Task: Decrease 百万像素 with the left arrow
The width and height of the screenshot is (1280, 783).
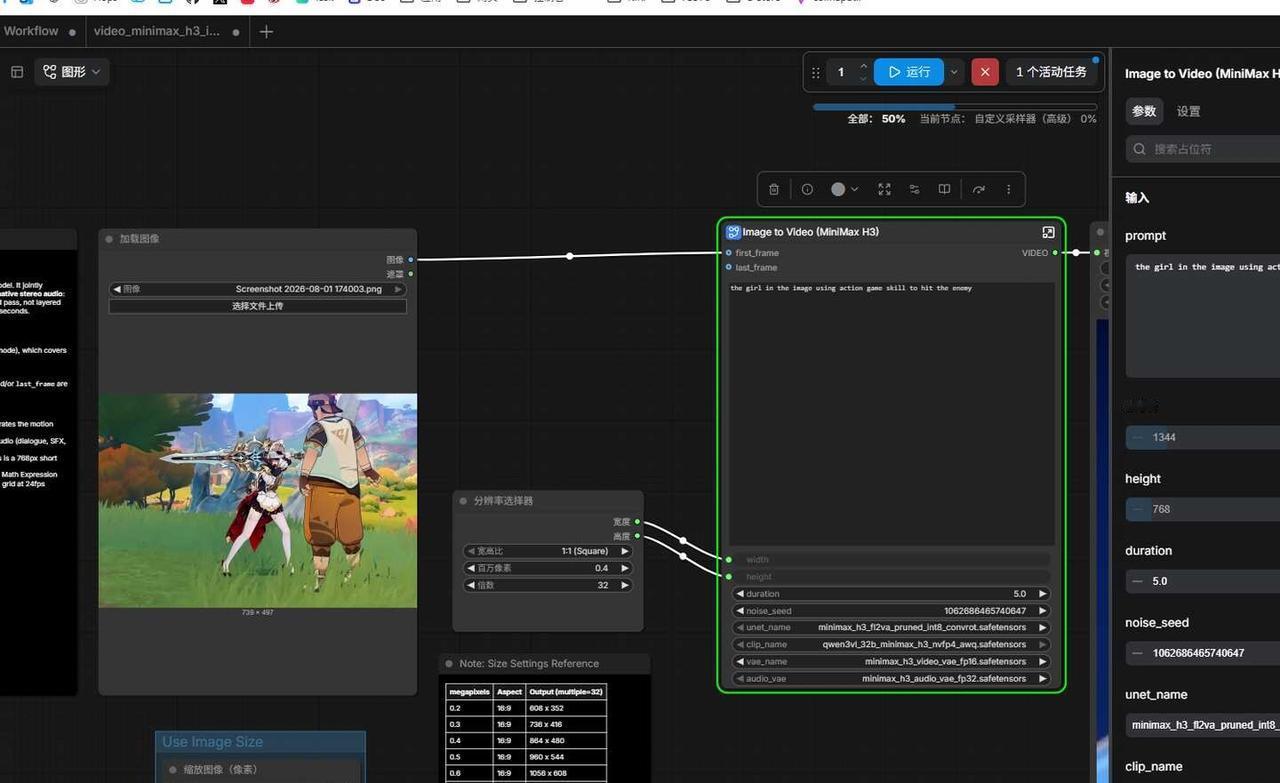Action: tap(472, 568)
